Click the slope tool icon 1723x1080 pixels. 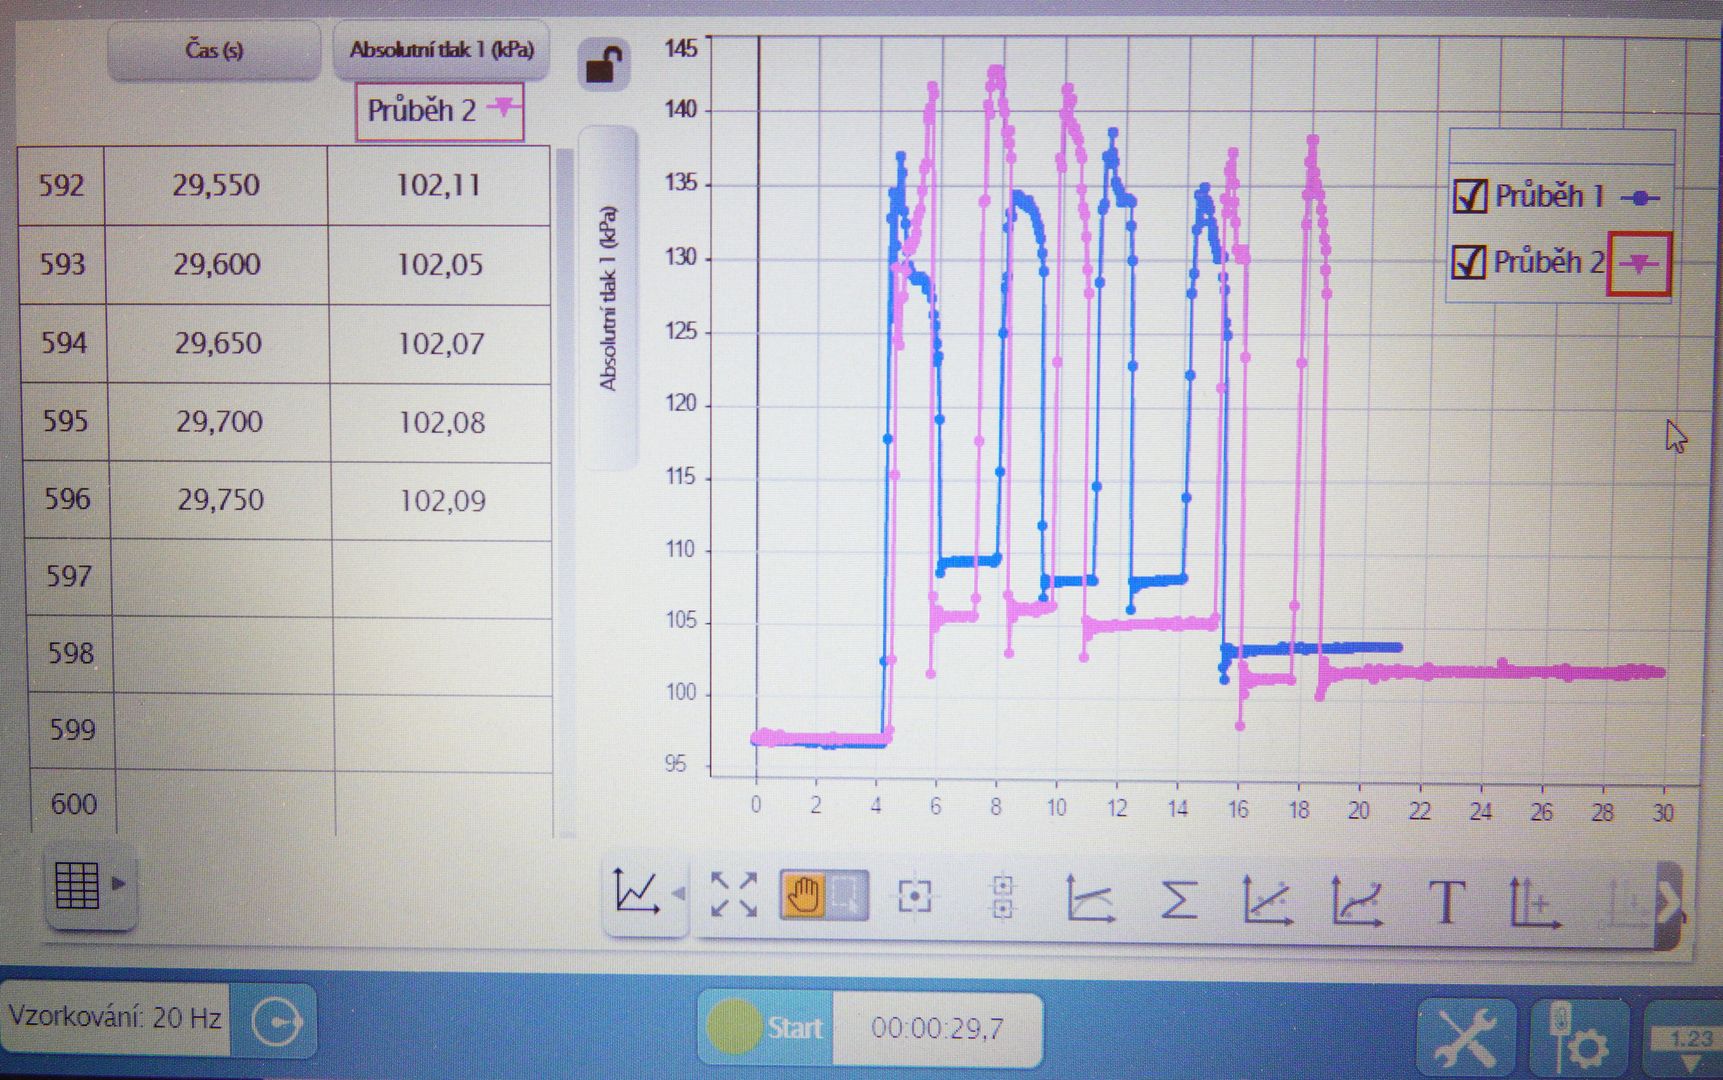click(1090, 898)
